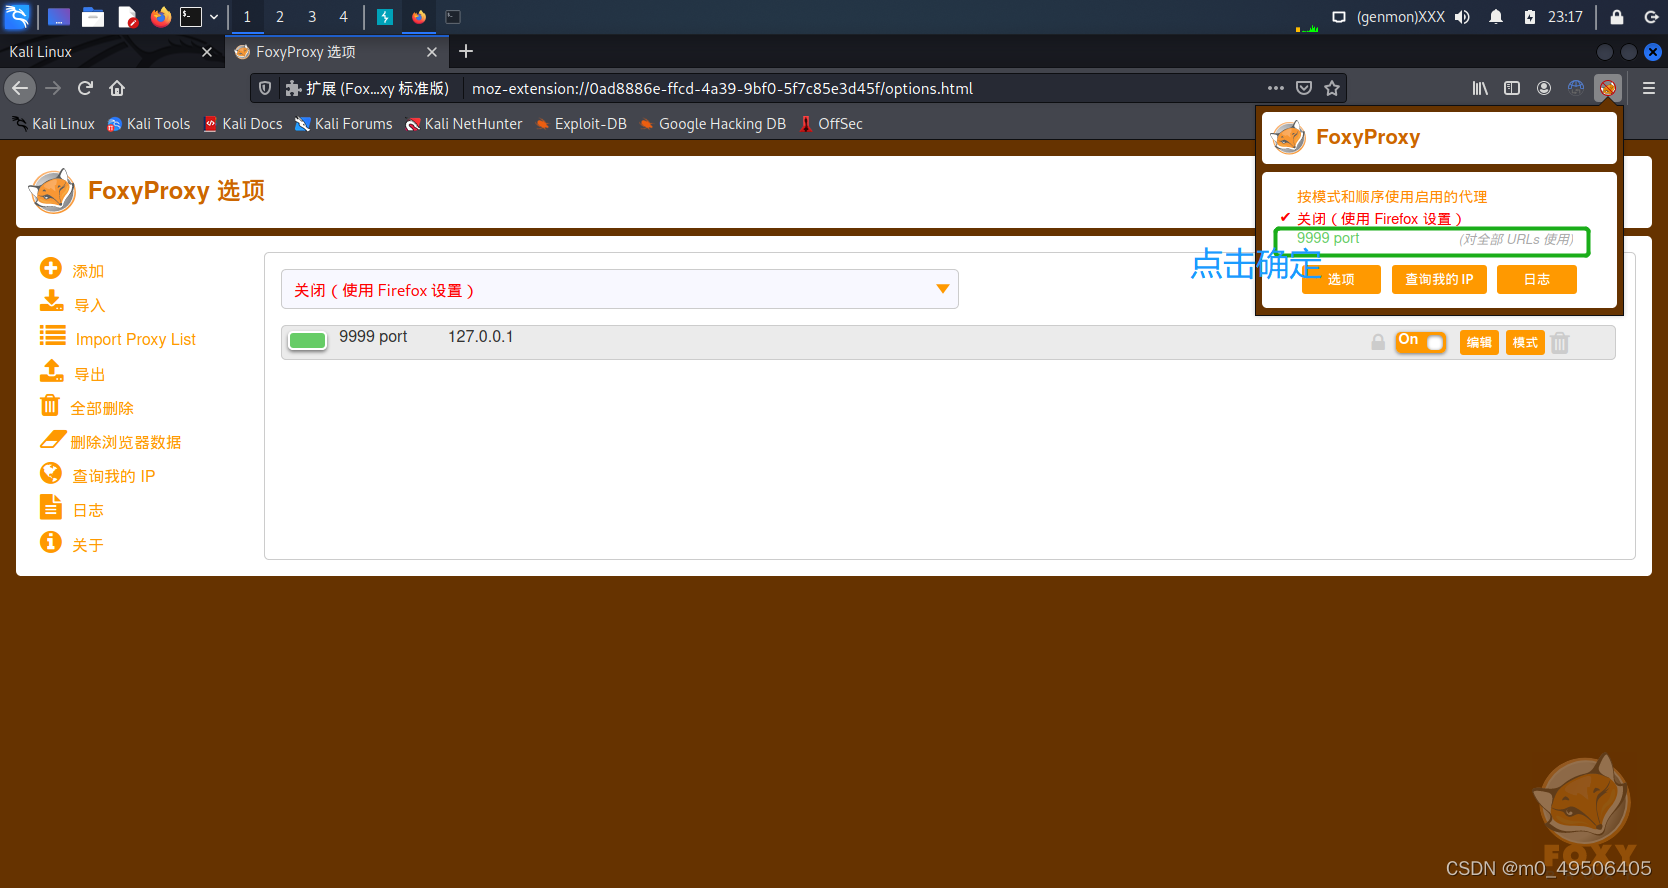
Task: Click the lock icon in 9999 port row
Action: pyautogui.click(x=1378, y=342)
